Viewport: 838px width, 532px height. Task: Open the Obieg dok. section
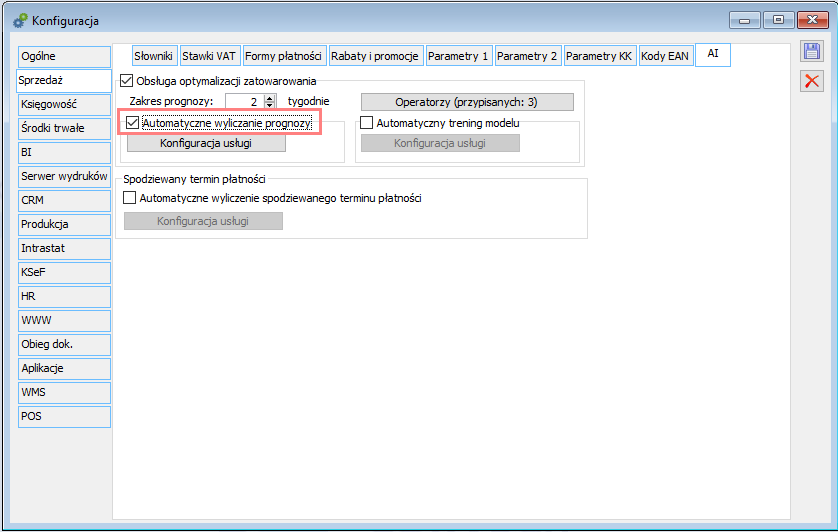(64, 345)
